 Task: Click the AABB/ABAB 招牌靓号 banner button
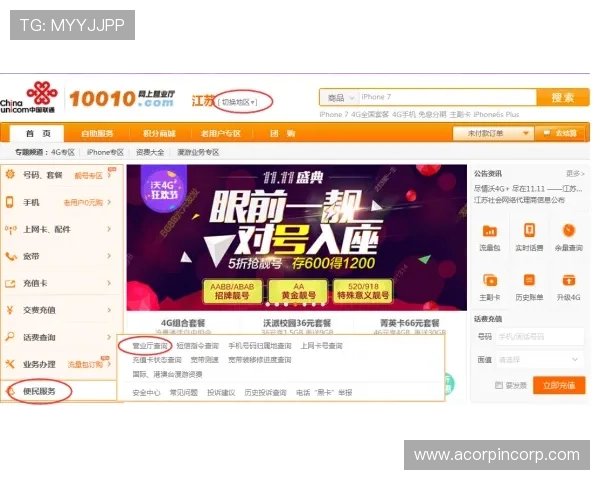tap(232, 291)
